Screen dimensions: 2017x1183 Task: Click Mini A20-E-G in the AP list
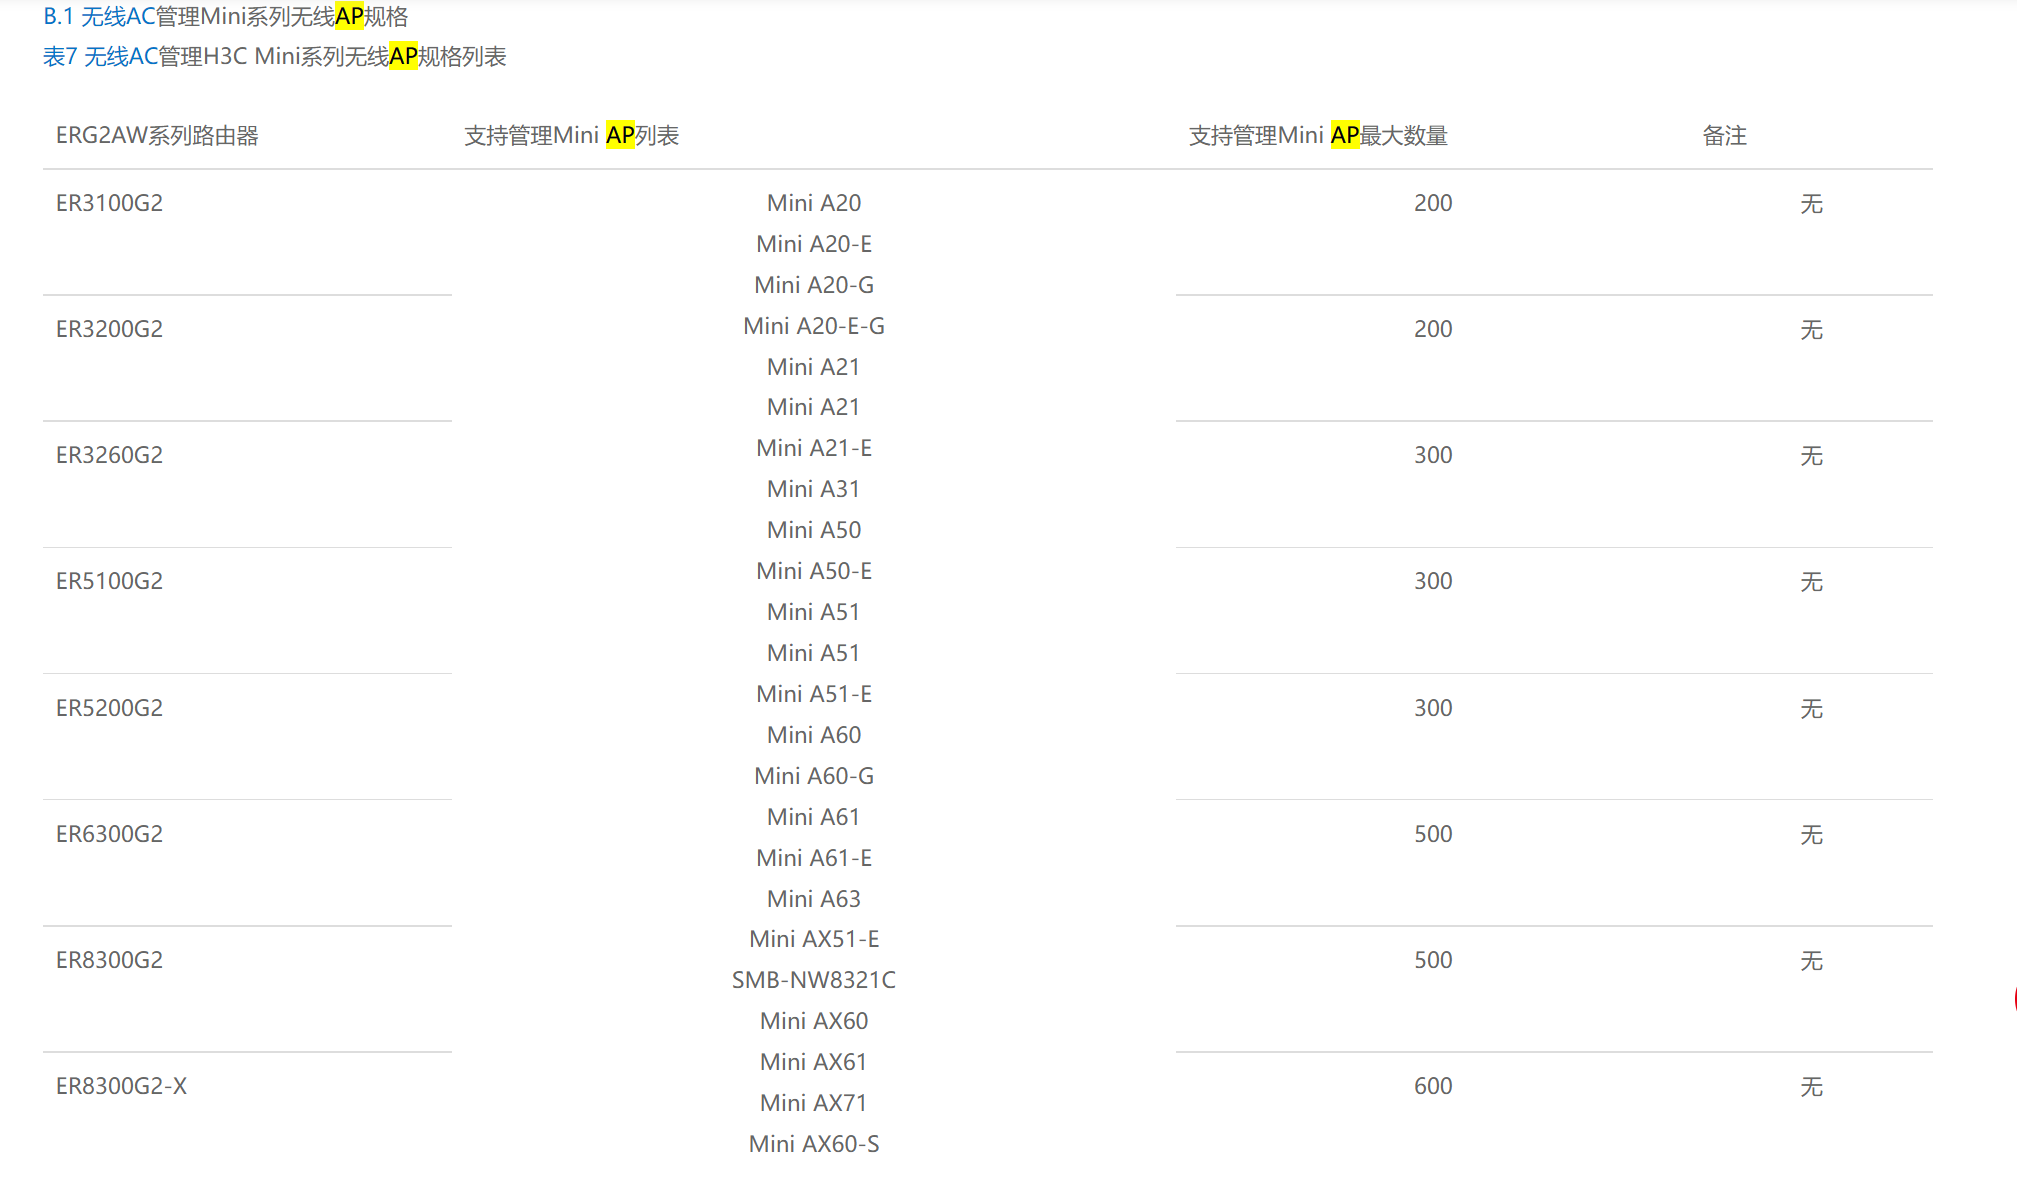click(813, 326)
